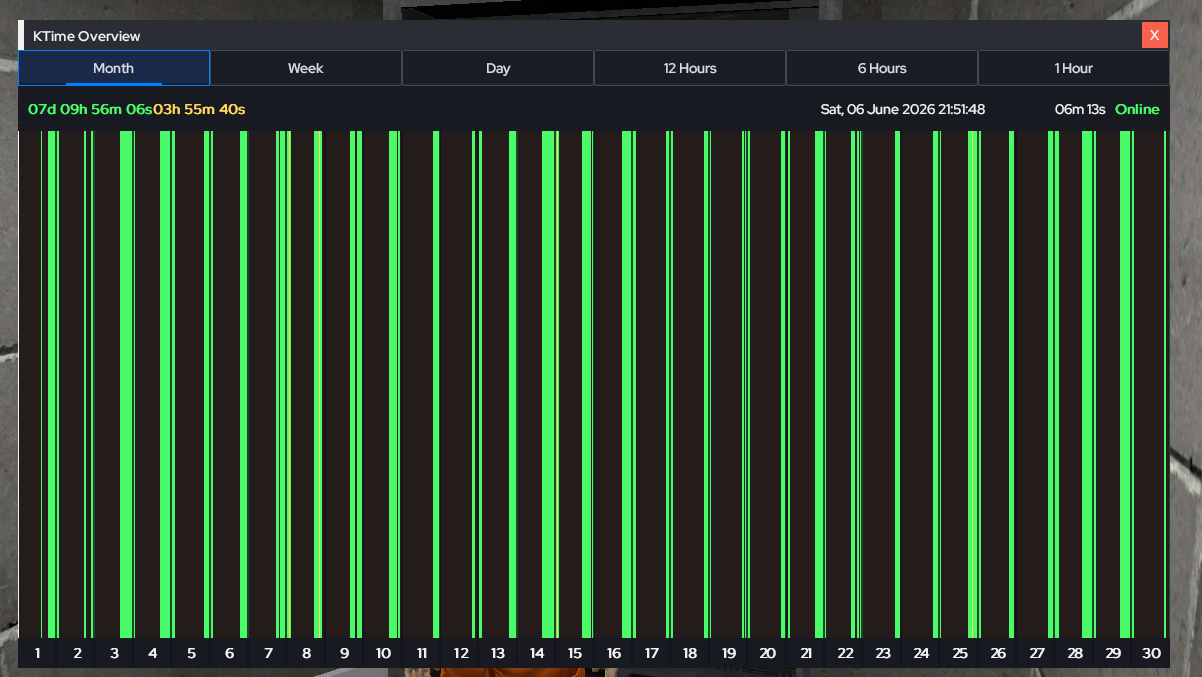The height and width of the screenshot is (677, 1202).
Task: Select day 23 on the timeline axis
Action: point(883,653)
